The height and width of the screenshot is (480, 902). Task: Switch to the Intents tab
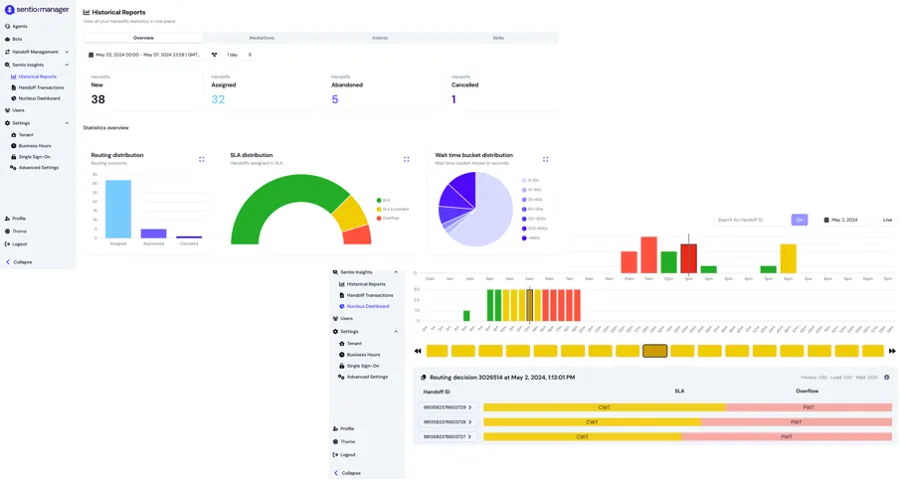pos(380,38)
